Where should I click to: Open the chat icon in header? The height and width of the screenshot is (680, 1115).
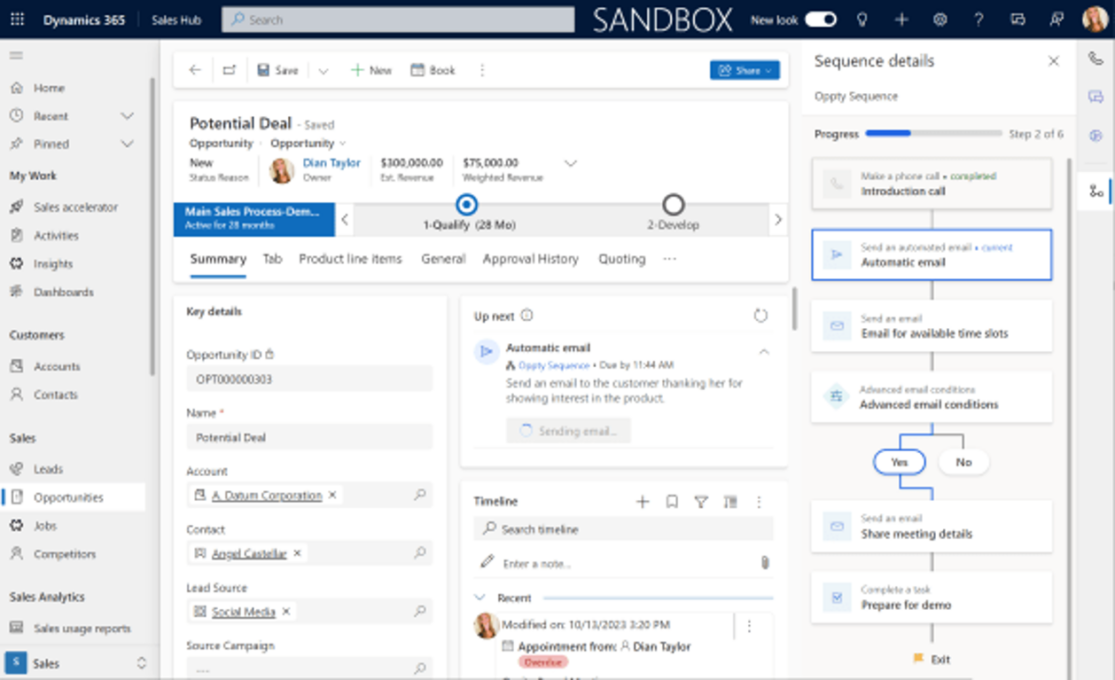(x=1018, y=20)
